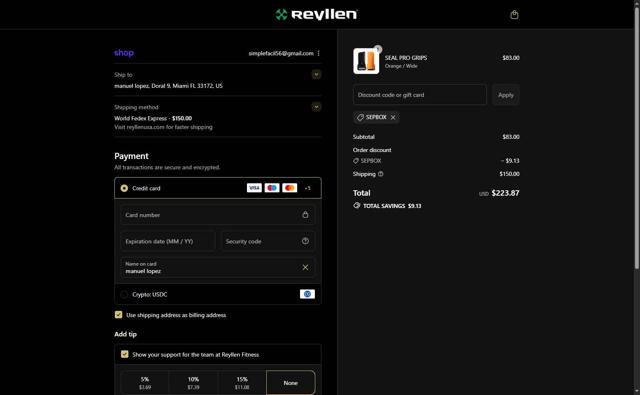
Task: Click the Total Savings tag icon
Action: [x=357, y=205]
